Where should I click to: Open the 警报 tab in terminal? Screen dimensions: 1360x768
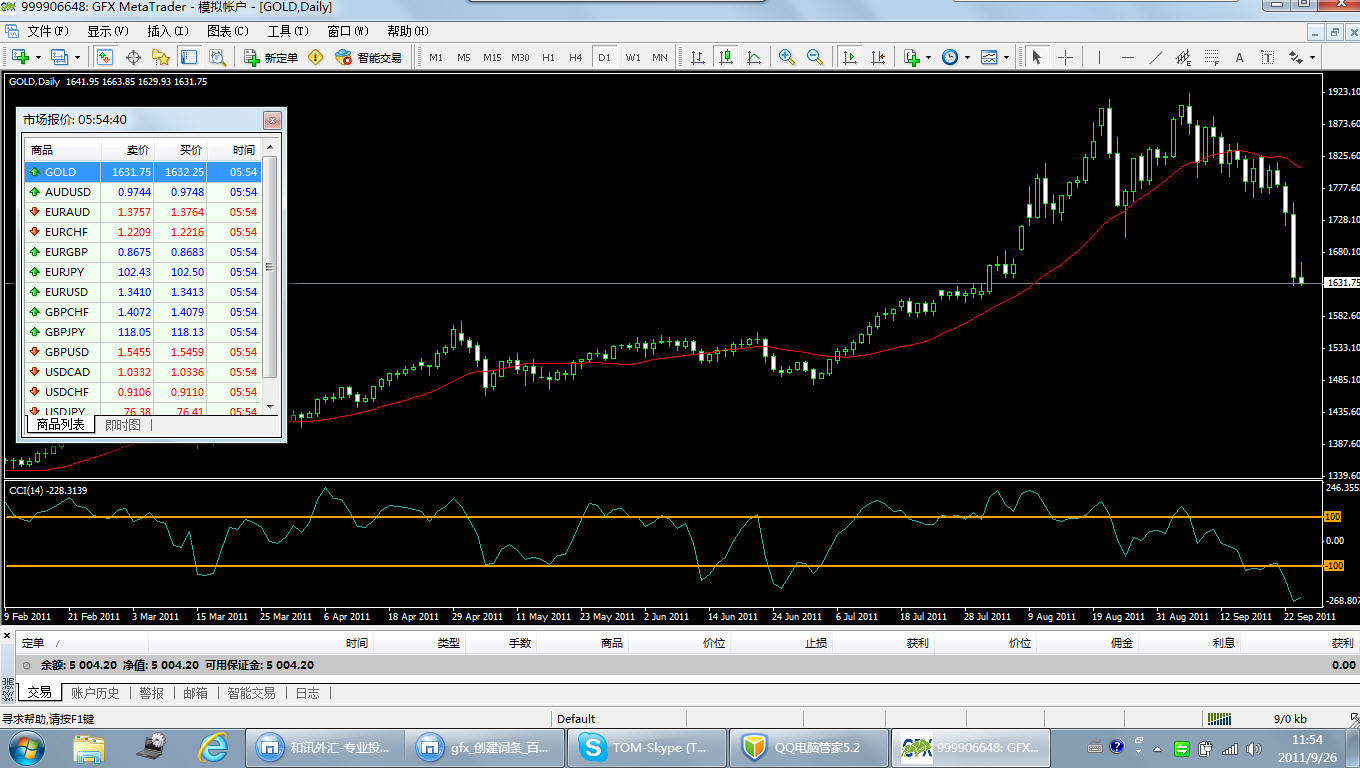click(152, 692)
